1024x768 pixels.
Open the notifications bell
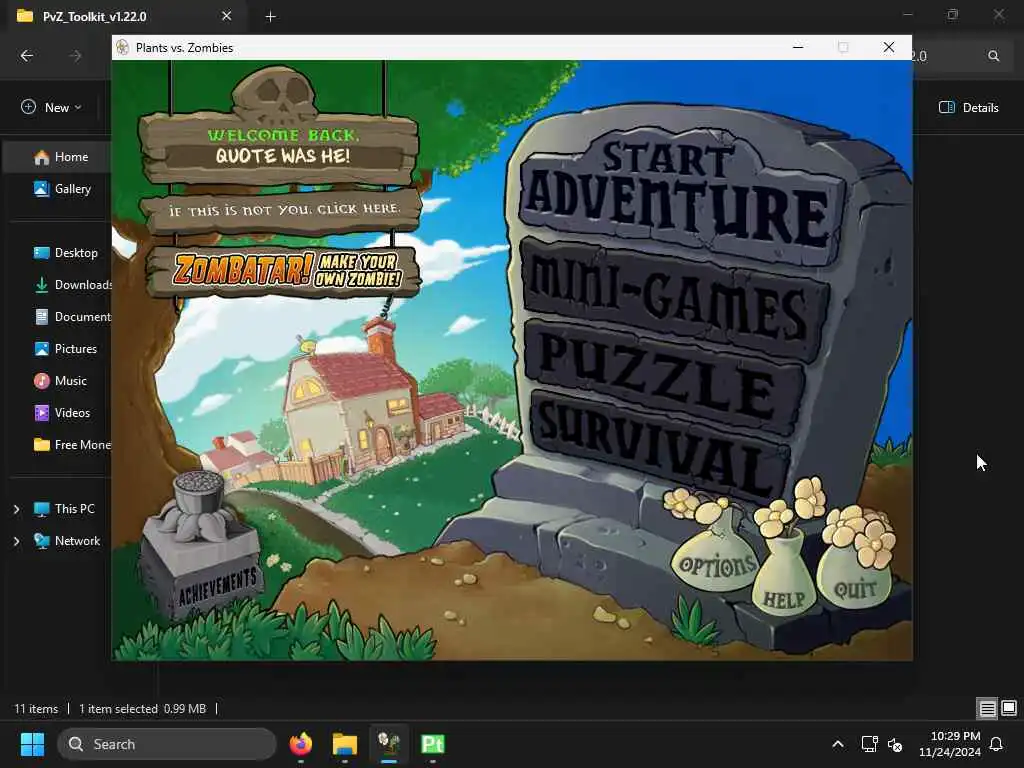pyautogui.click(x=997, y=744)
